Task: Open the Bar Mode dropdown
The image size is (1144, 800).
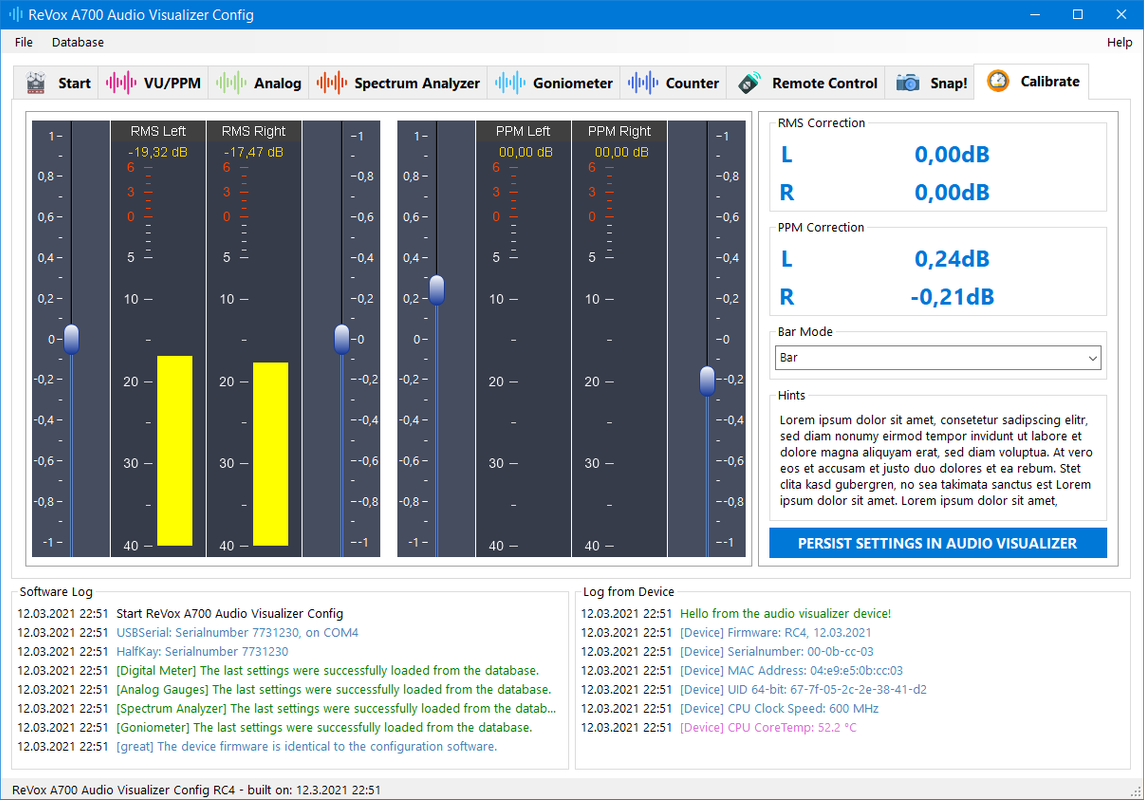Action: (x=938, y=357)
